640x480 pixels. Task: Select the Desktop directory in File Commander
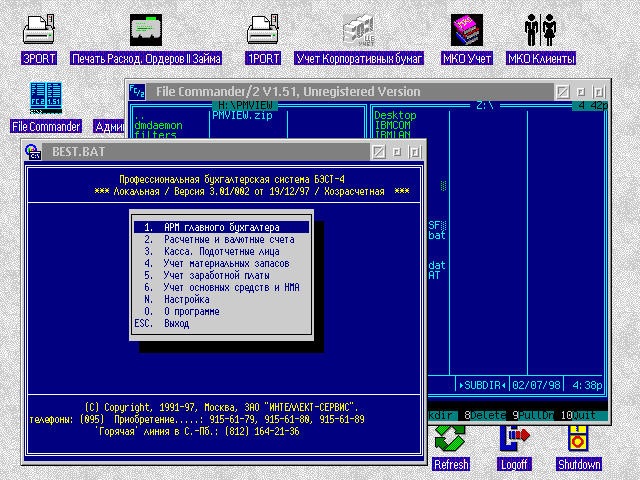click(x=395, y=116)
